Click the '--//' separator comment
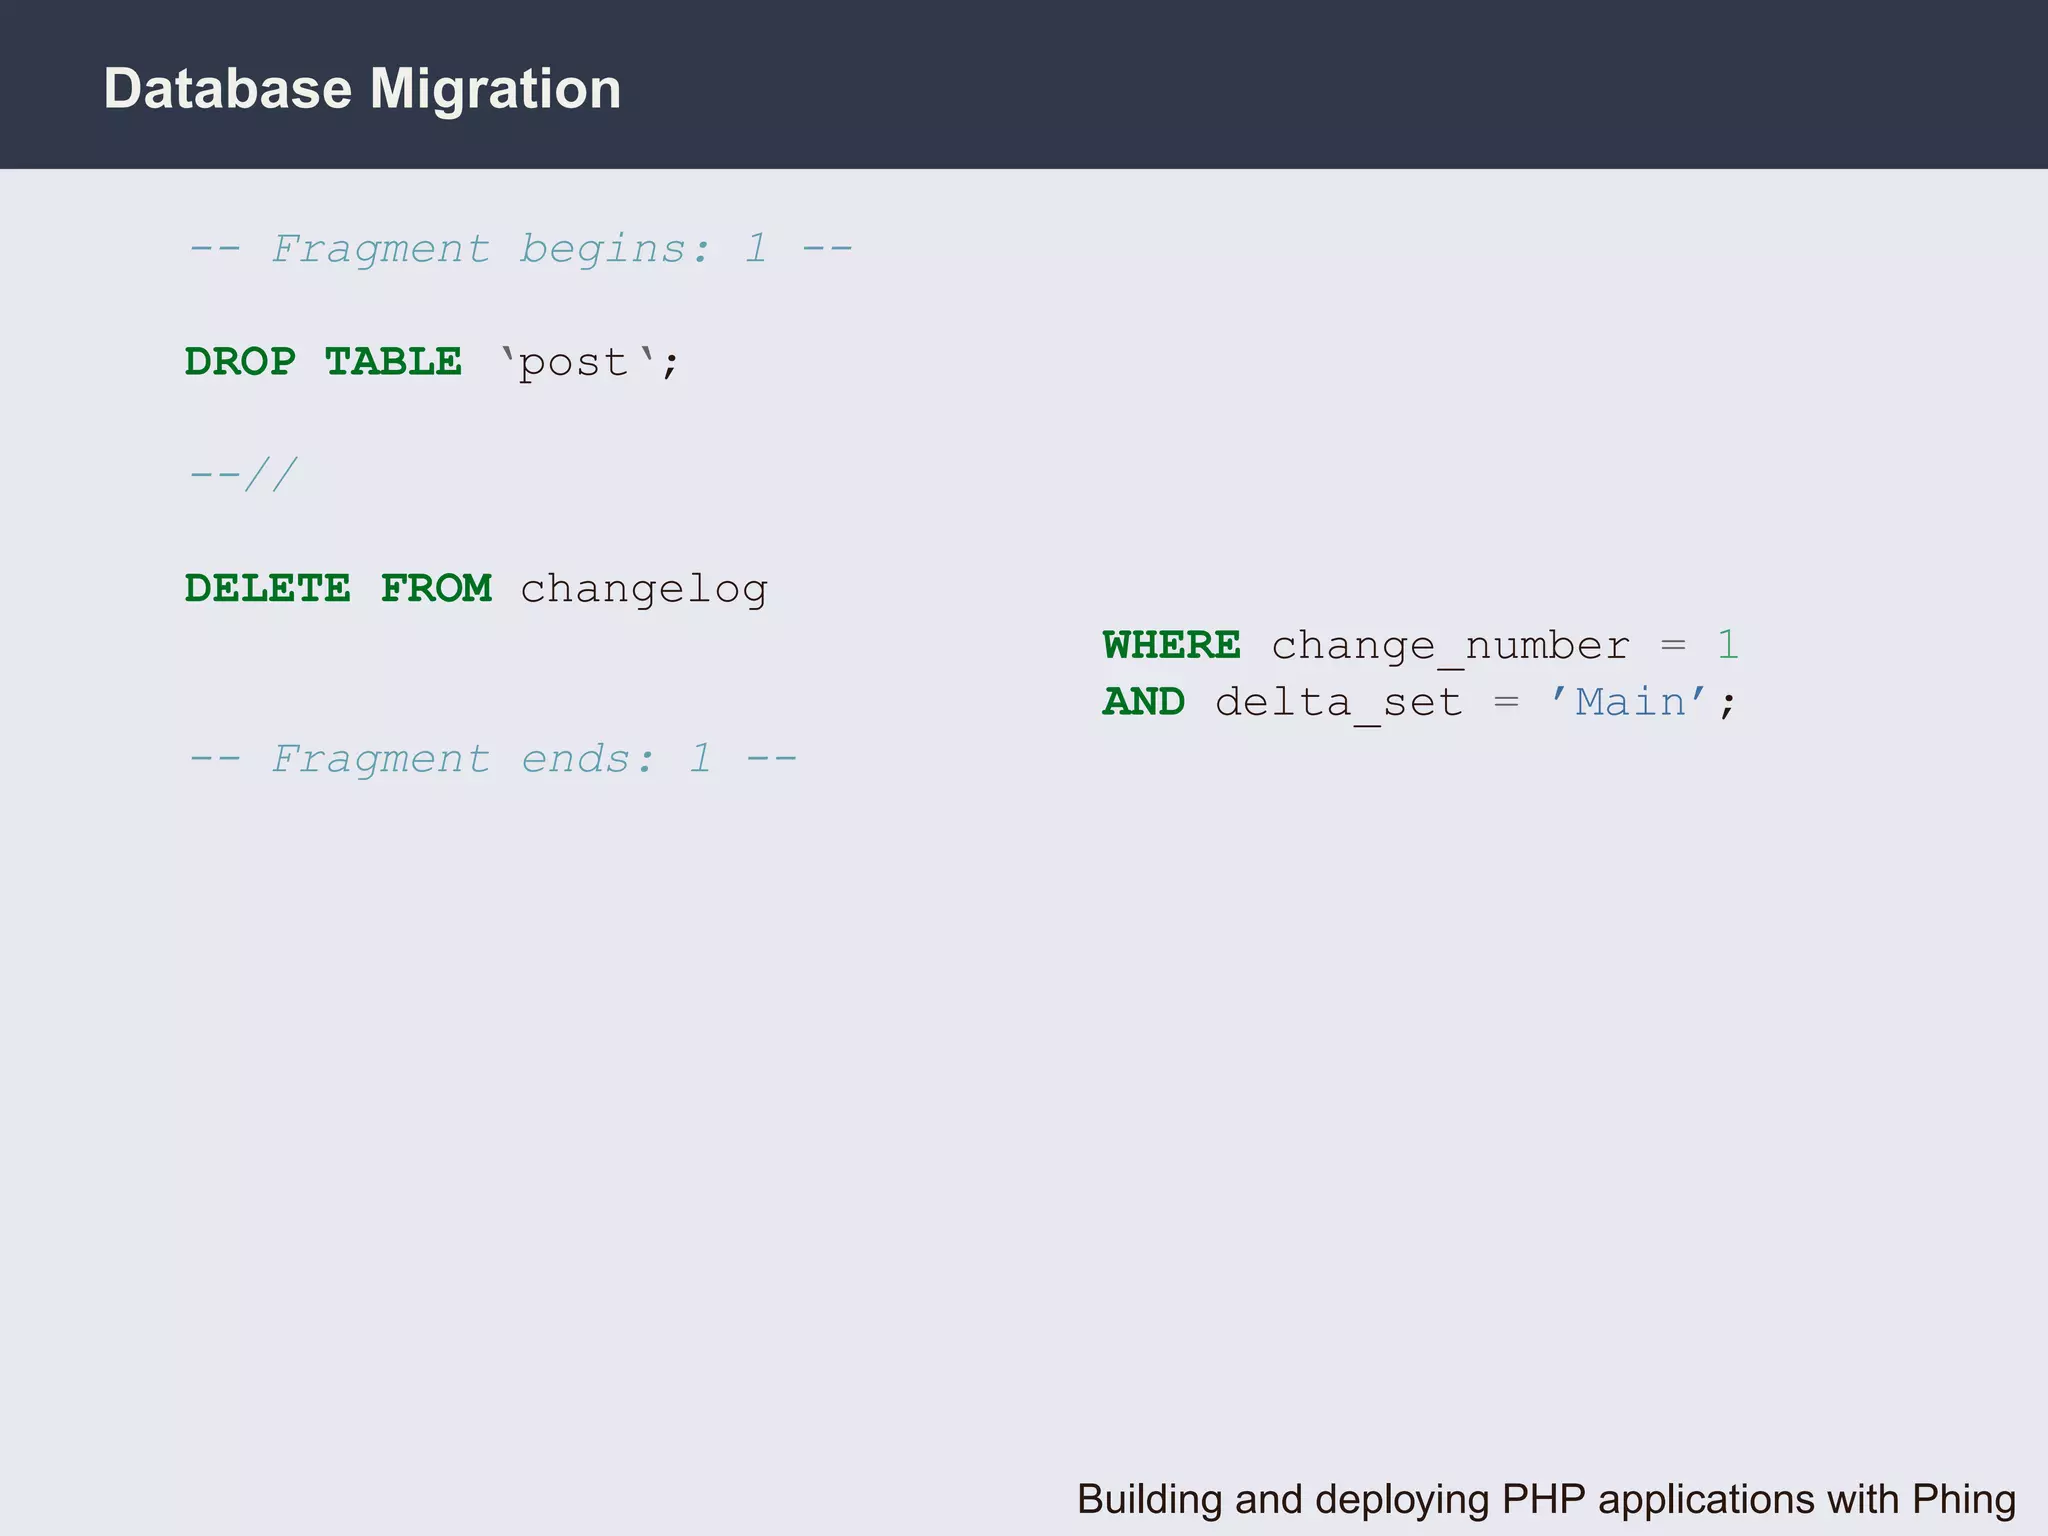The image size is (2048, 1536). point(243,475)
